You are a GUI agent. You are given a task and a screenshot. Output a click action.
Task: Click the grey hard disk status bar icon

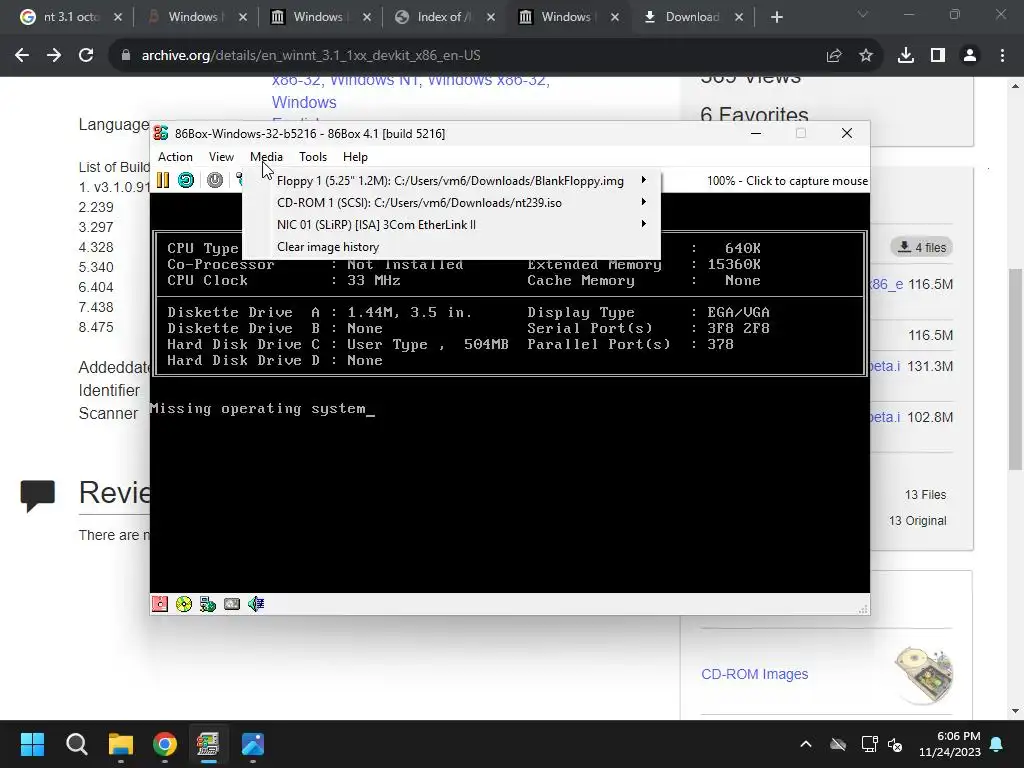pyautogui.click(x=232, y=604)
